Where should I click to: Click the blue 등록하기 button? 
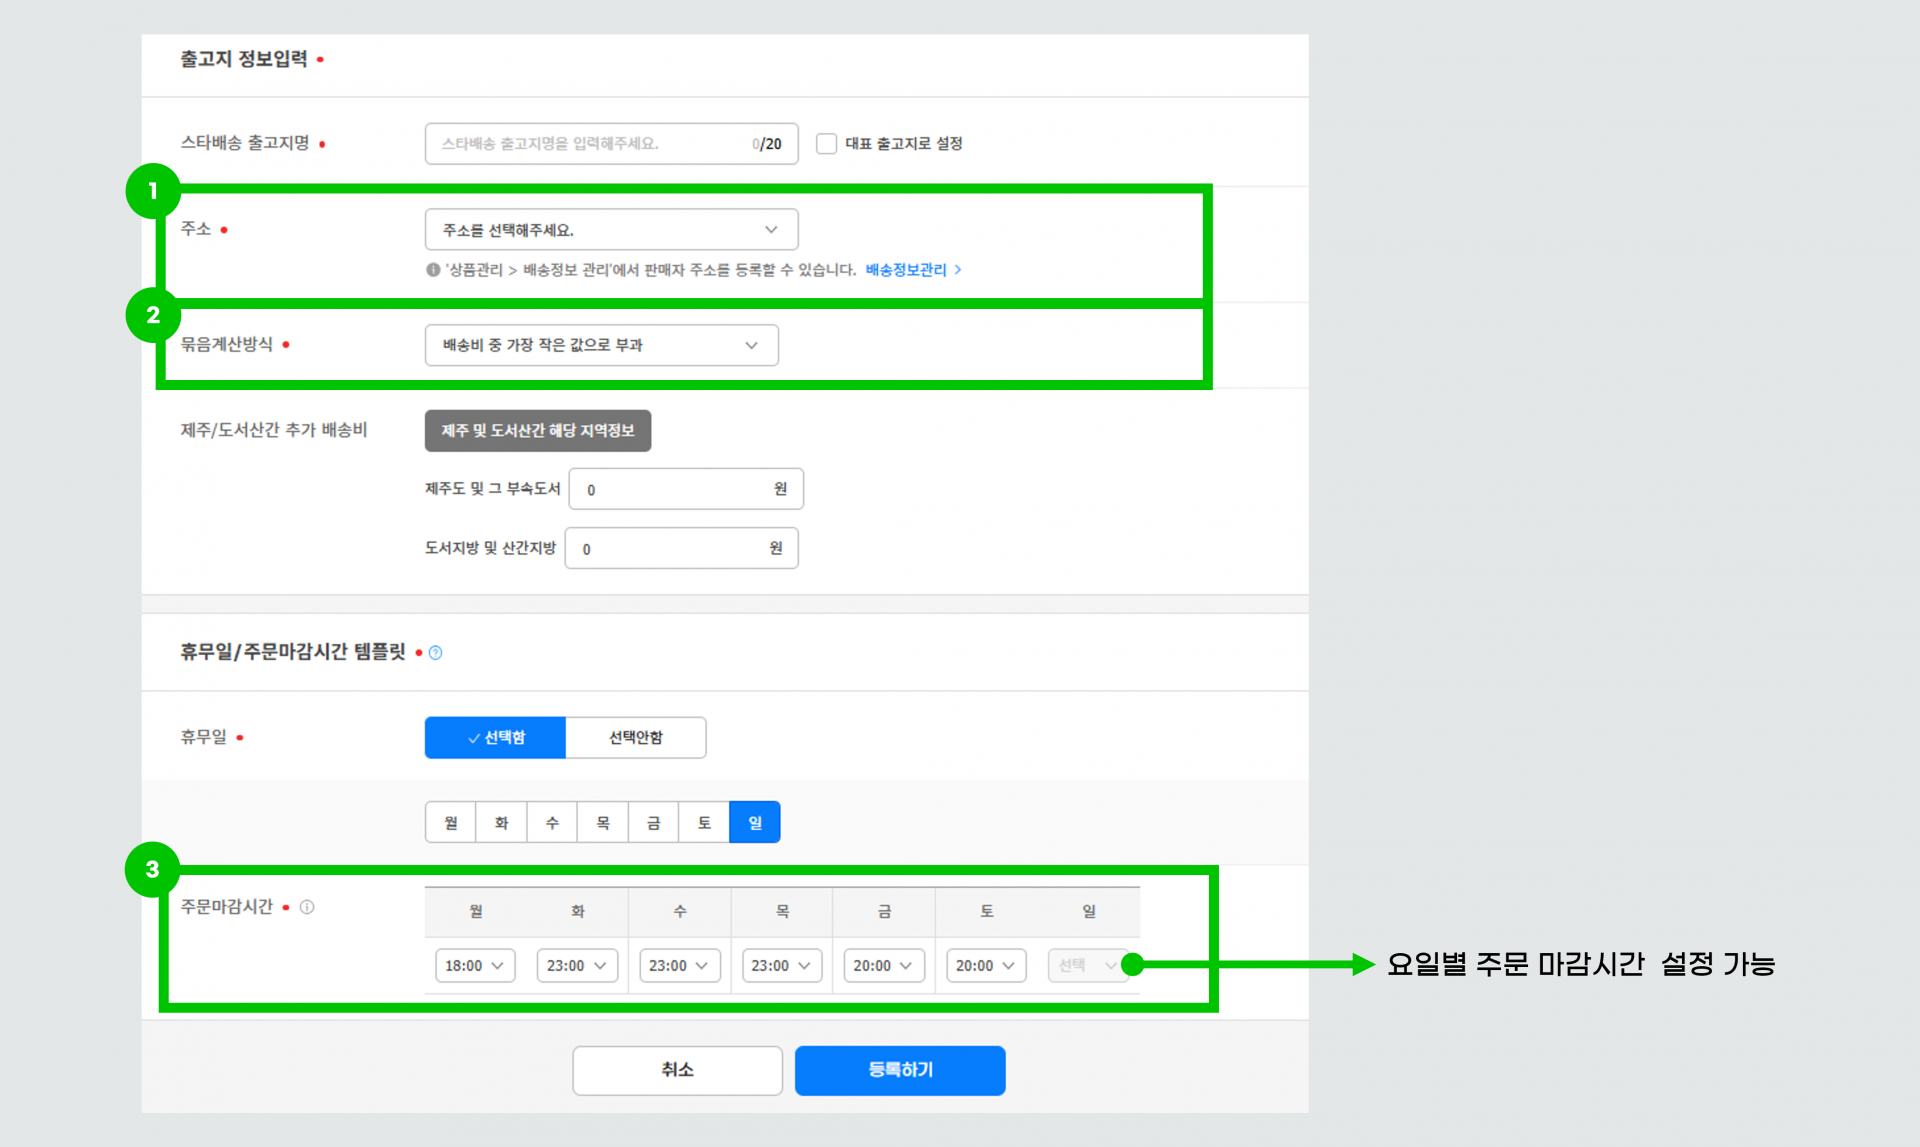[899, 1070]
